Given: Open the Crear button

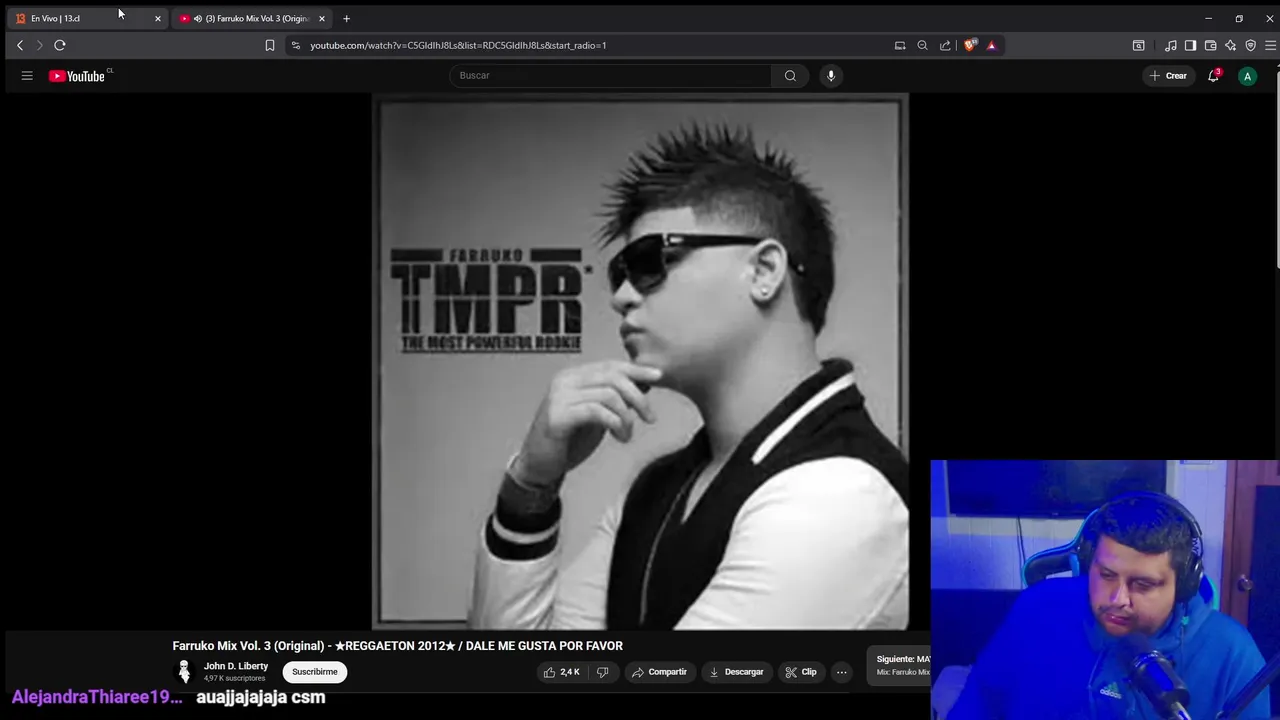Looking at the screenshot, I should tap(1168, 76).
